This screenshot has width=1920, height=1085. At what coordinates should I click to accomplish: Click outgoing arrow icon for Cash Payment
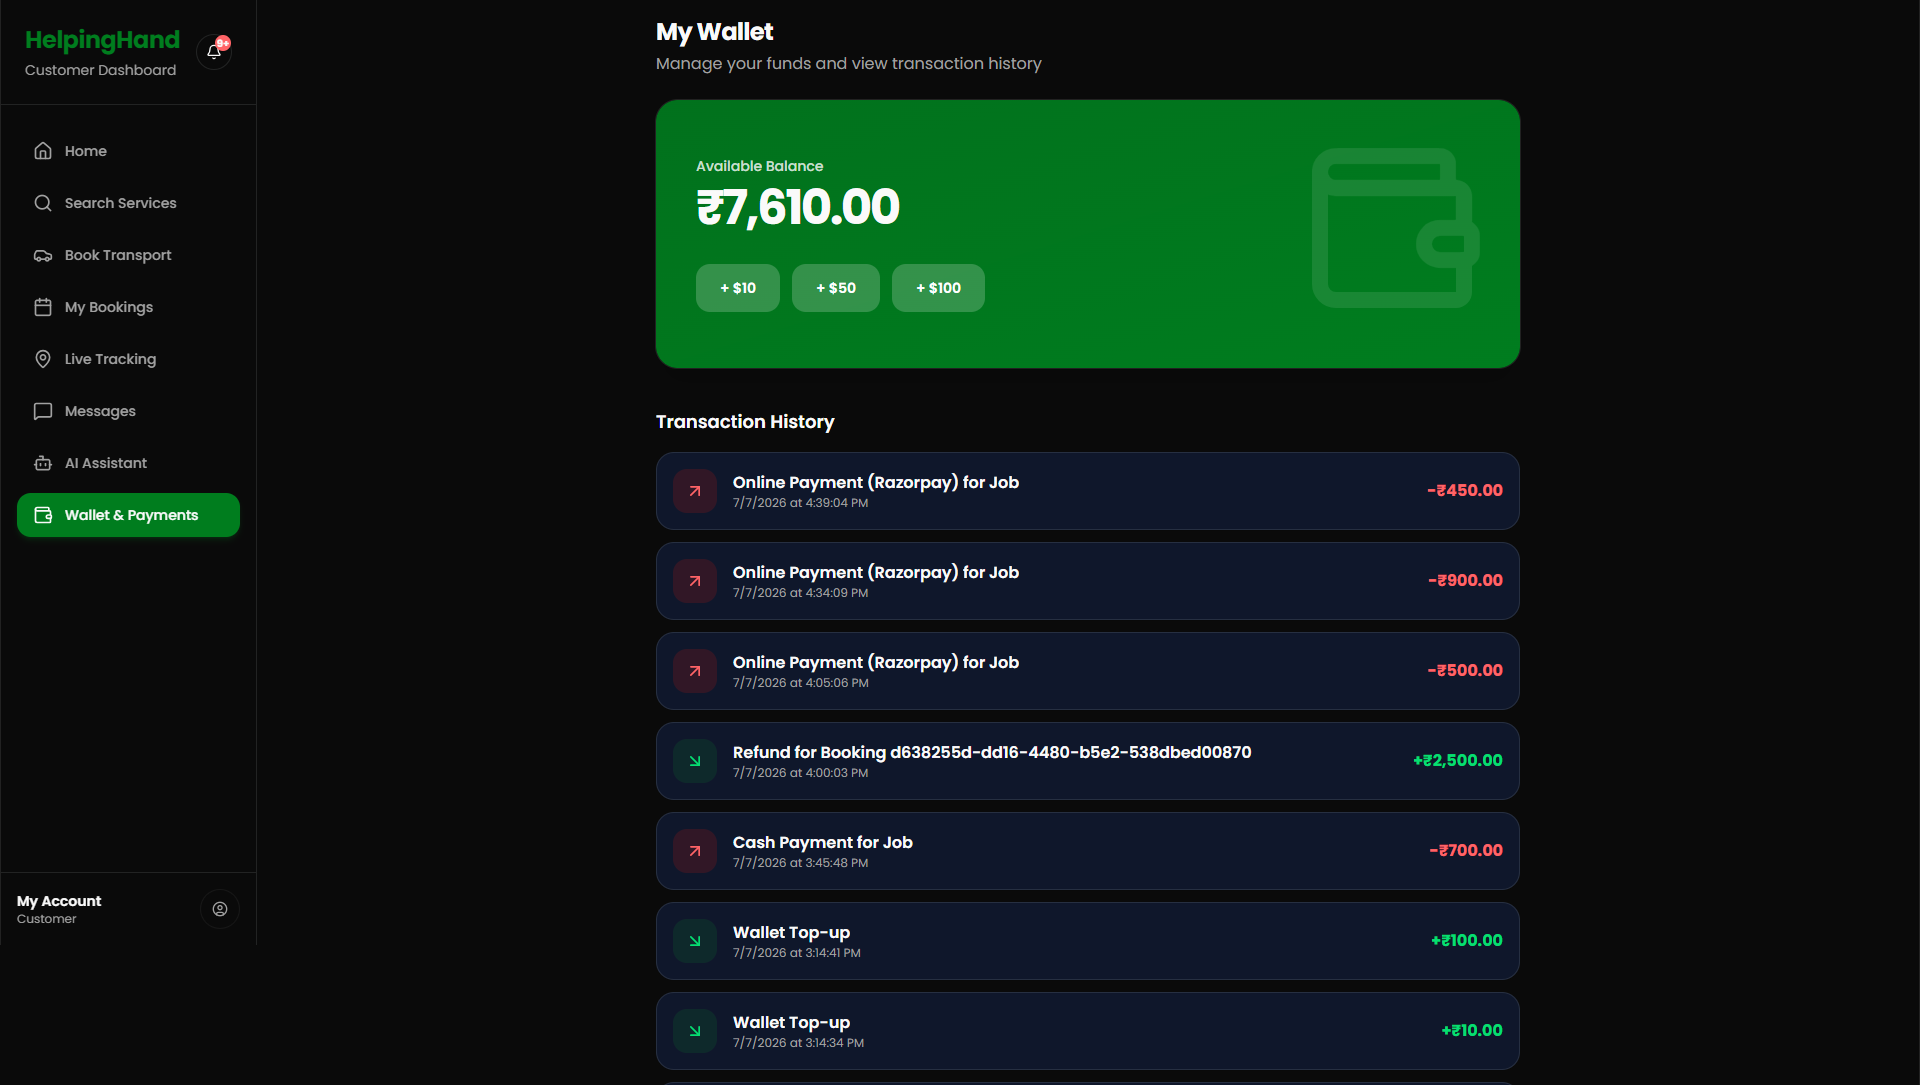[695, 851]
